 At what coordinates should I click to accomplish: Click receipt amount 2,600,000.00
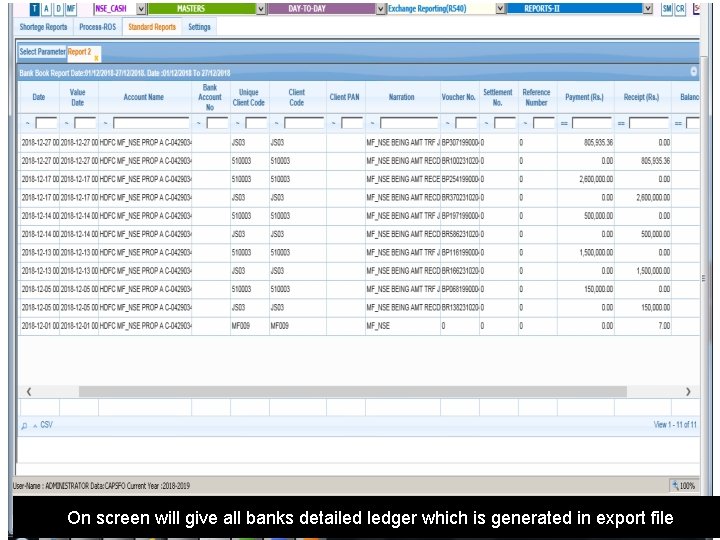[x=653, y=197]
